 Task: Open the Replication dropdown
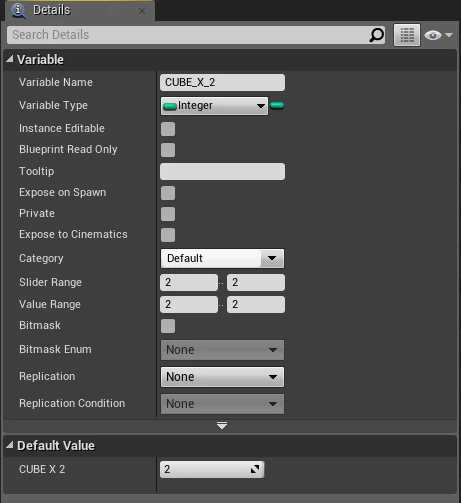[222, 377]
